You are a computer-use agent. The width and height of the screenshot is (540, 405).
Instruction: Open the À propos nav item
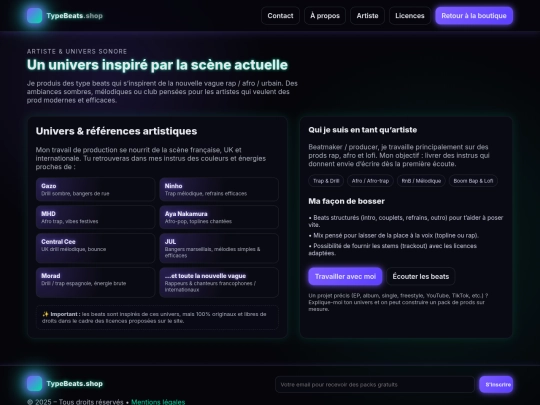point(325,15)
